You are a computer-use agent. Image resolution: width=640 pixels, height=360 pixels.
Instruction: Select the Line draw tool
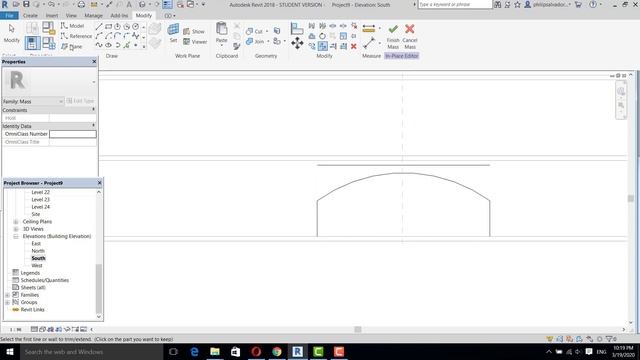pyautogui.click(x=99, y=27)
